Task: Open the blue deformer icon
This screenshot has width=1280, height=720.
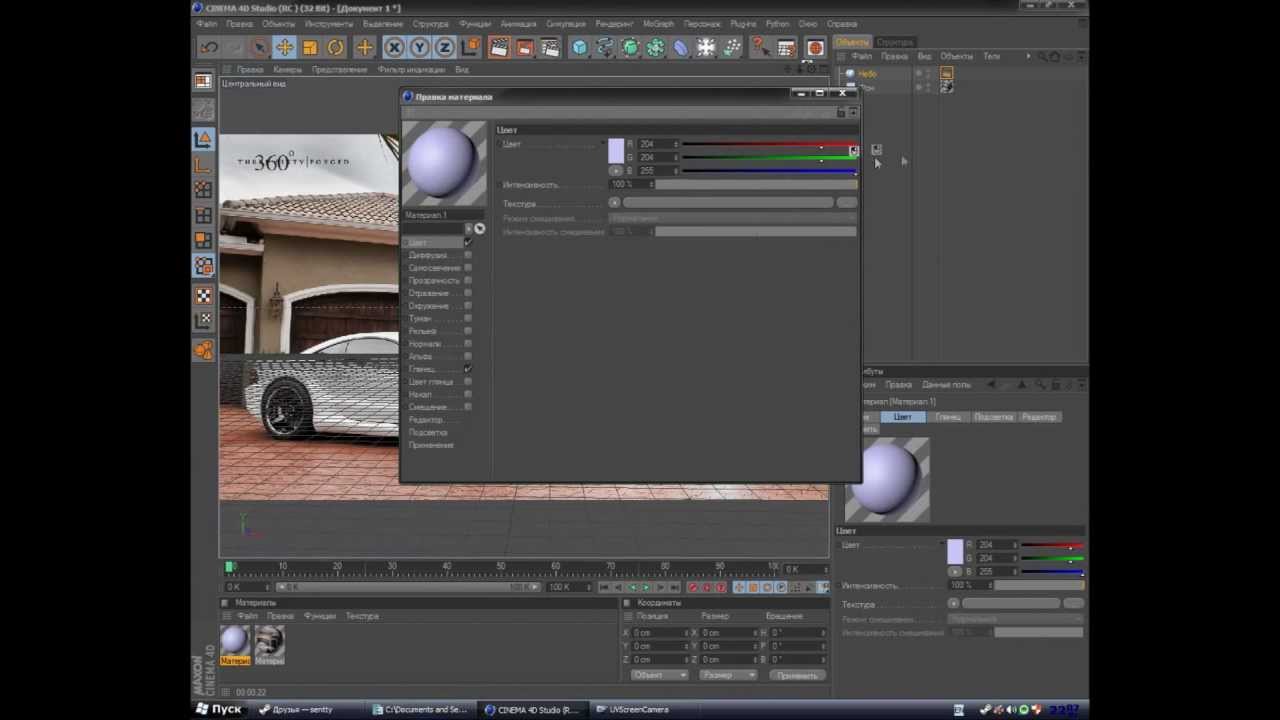Action: tap(681, 47)
